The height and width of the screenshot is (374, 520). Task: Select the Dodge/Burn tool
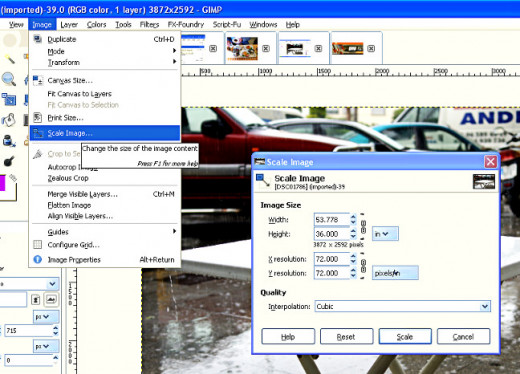click(9, 161)
